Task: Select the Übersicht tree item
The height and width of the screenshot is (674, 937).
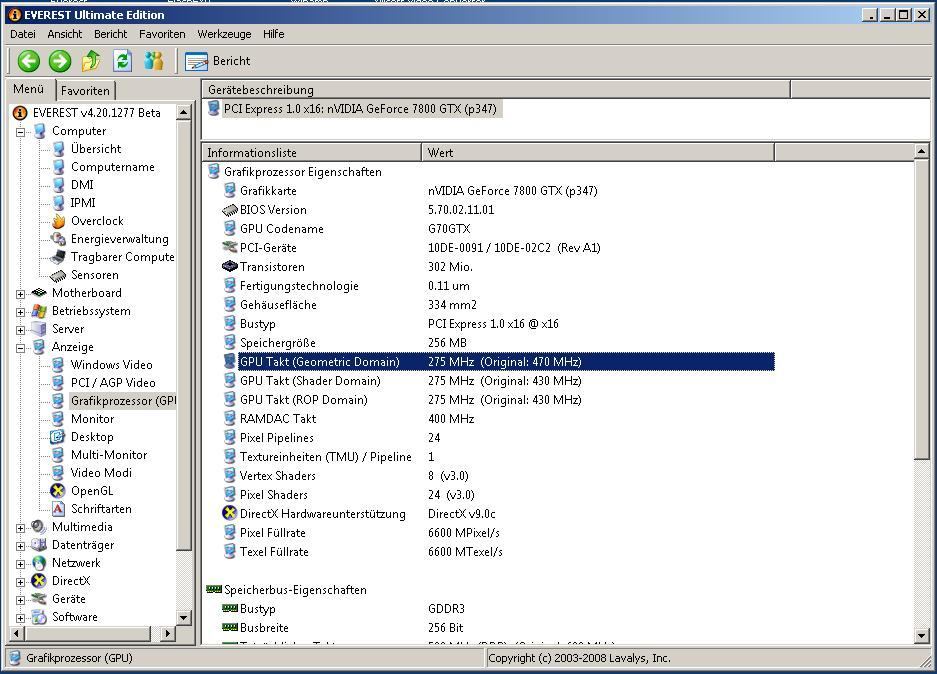Action: pos(96,149)
